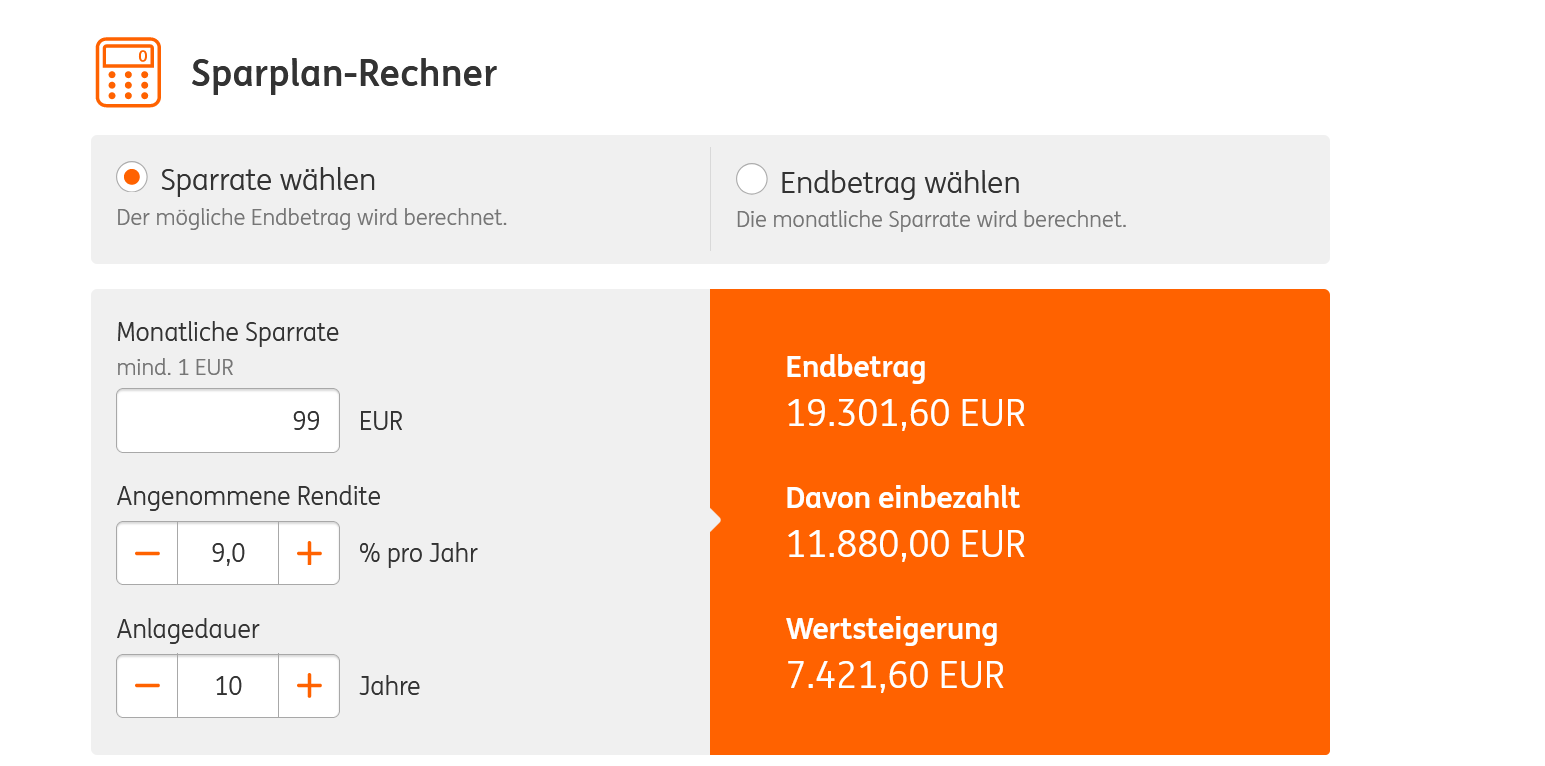The width and height of the screenshot is (1545, 766).
Task: Click the minus icon to decrease Anlagedauer
Action: coord(147,686)
